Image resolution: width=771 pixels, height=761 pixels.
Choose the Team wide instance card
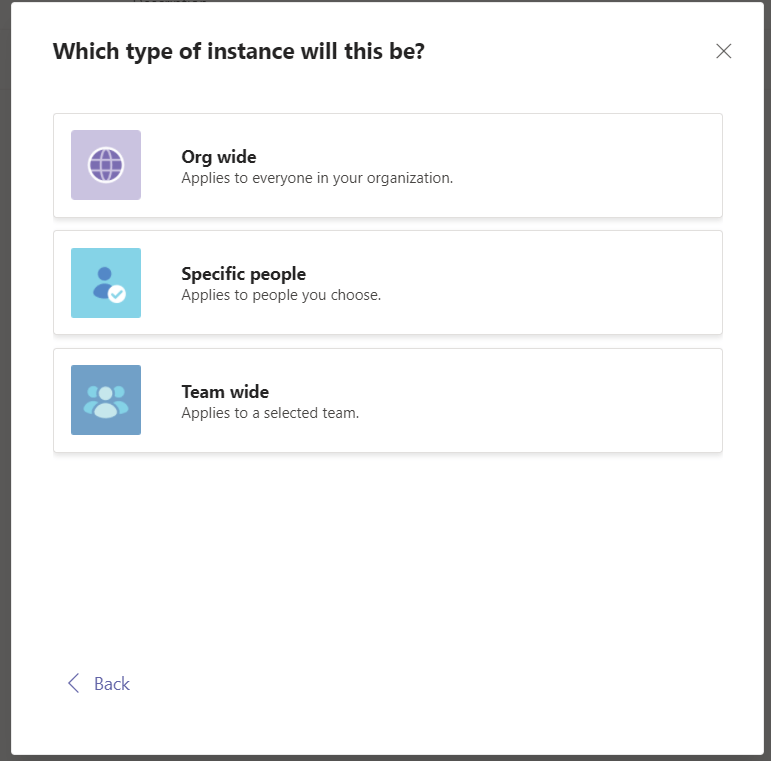pyautogui.click(x=387, y=400)
